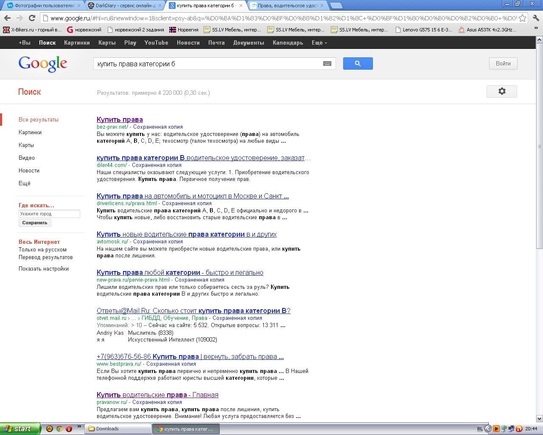The width and height of the screenshot is (543, 435).
Task: Expand Ещё in left sidebar filters
Action: click(x=24, y=183)
